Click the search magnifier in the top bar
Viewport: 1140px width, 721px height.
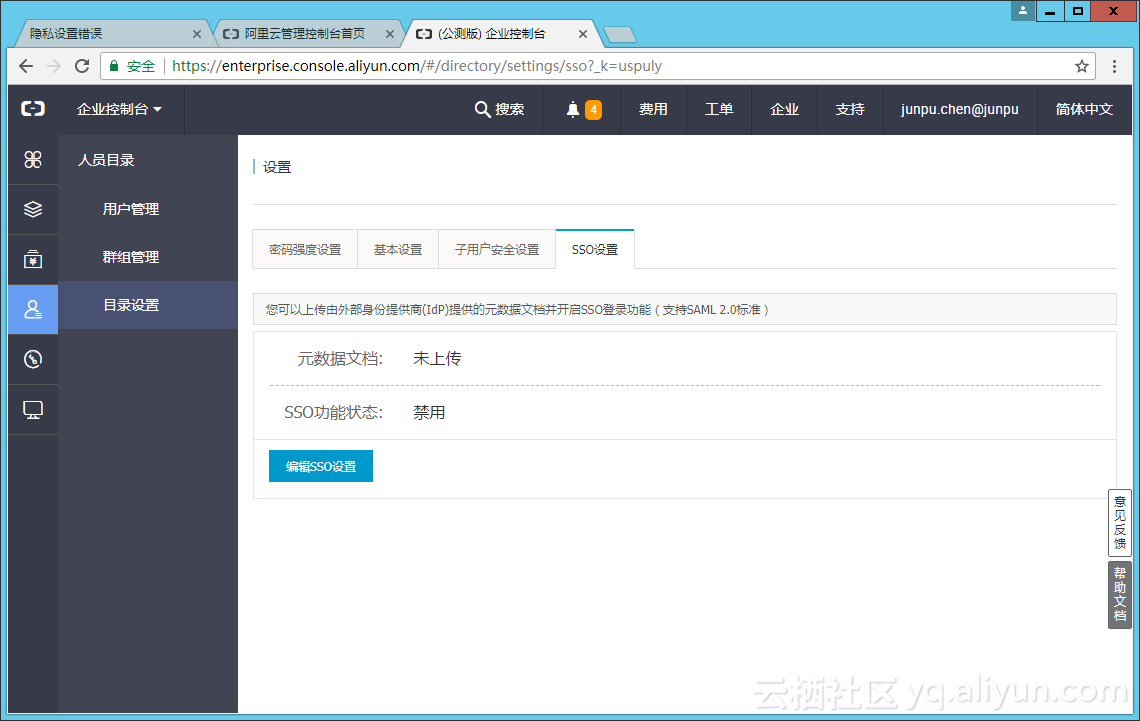[x=483, y=110]
